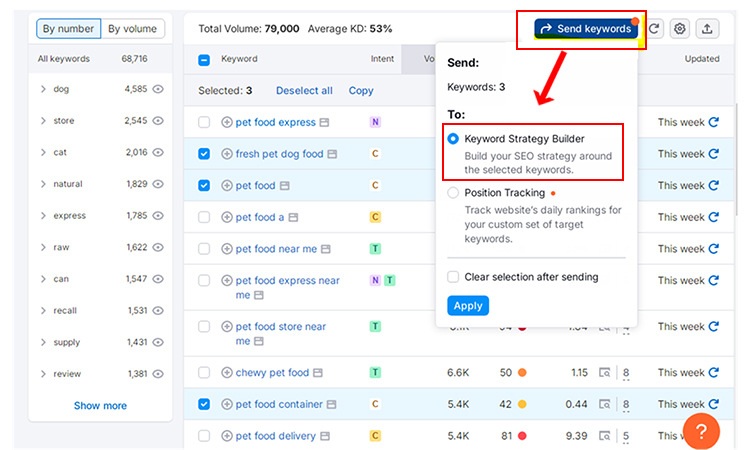This screenshot has height=450, width=750.
Task: Expand the can keyword group
Action: (43, 279)
